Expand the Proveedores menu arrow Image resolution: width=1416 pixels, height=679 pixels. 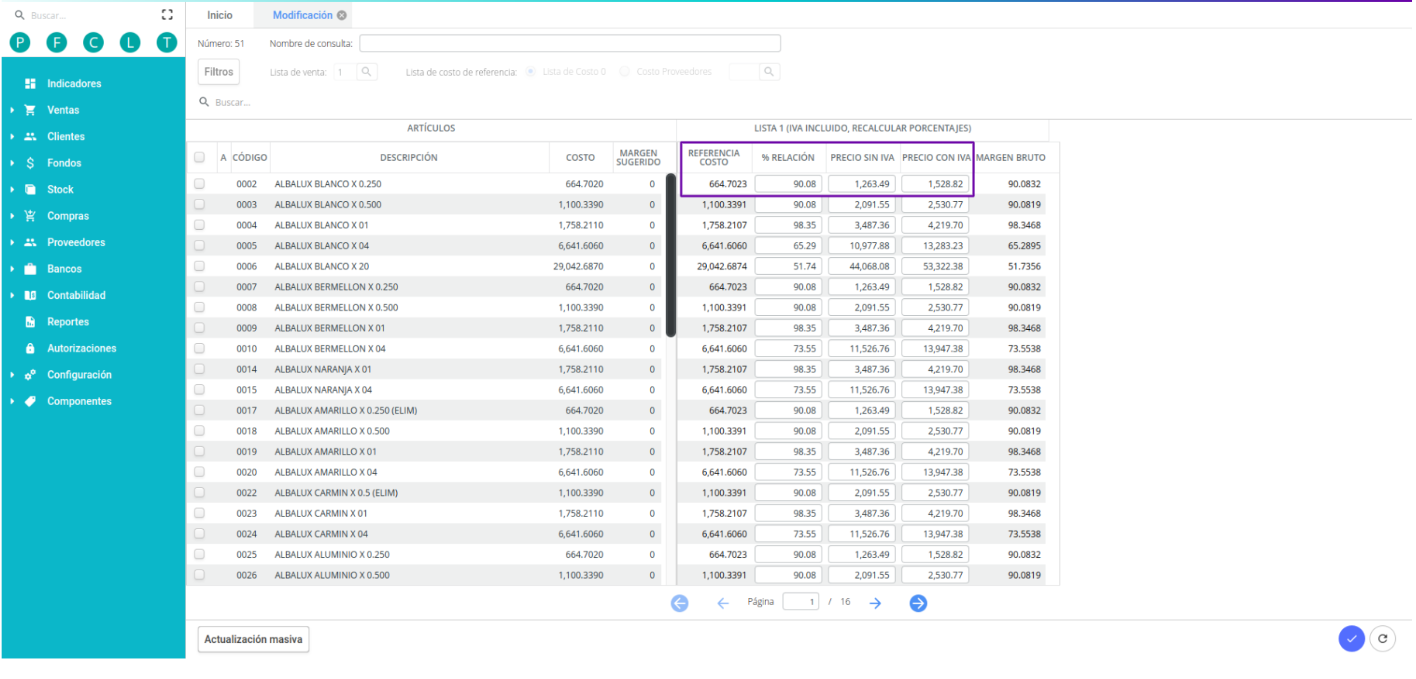click(x=12, y=243)
